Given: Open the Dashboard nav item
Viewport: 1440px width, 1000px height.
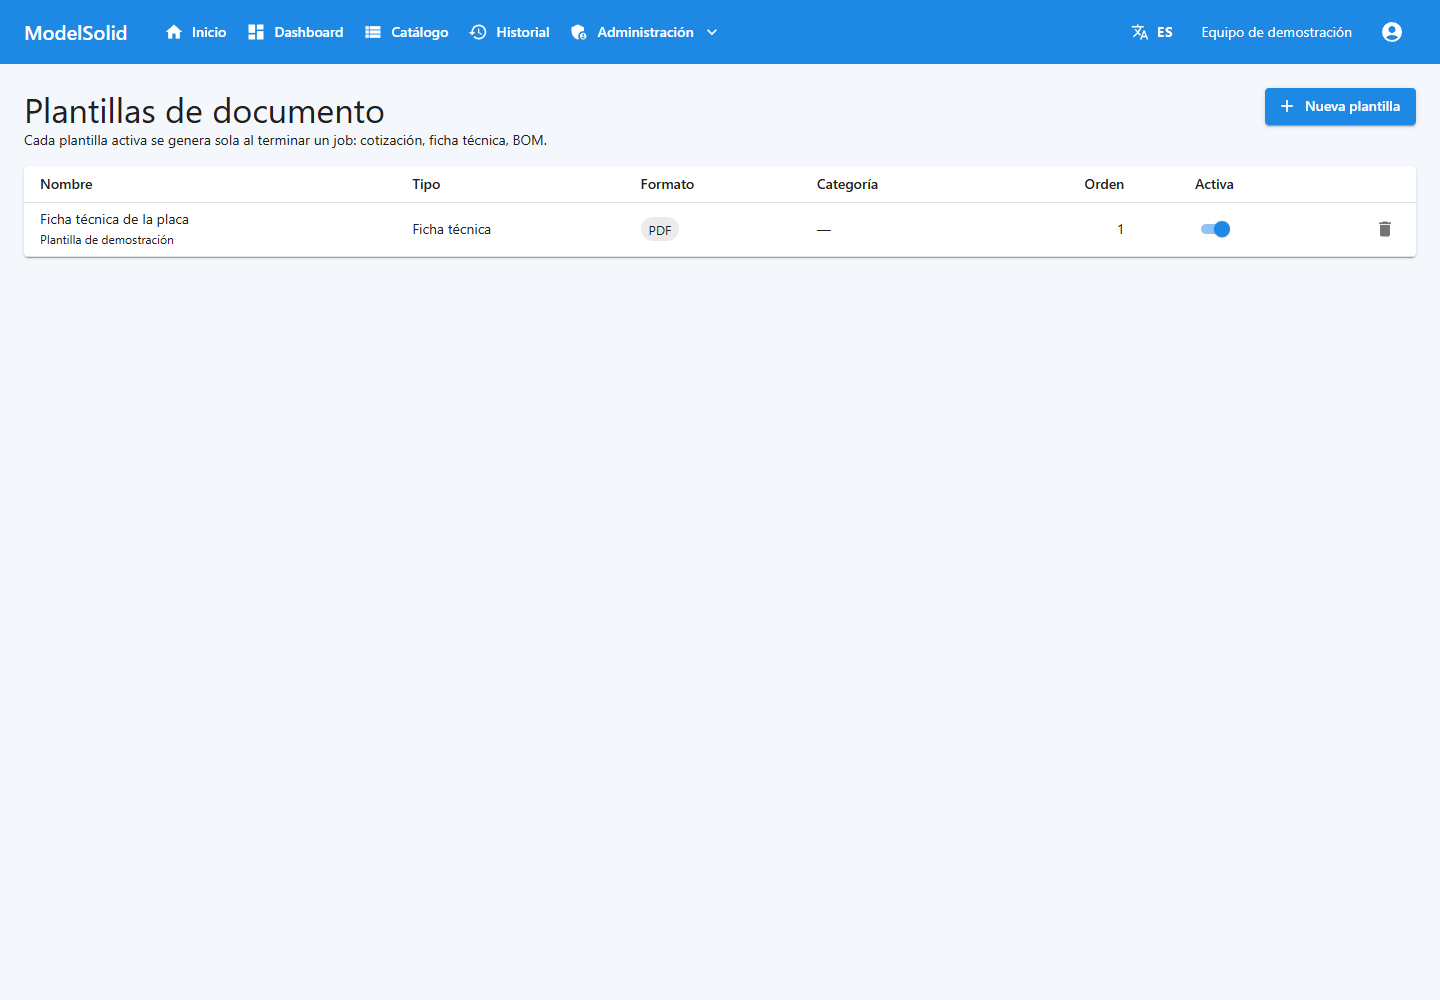Looking at the screenshot, I should pos(296,32).
